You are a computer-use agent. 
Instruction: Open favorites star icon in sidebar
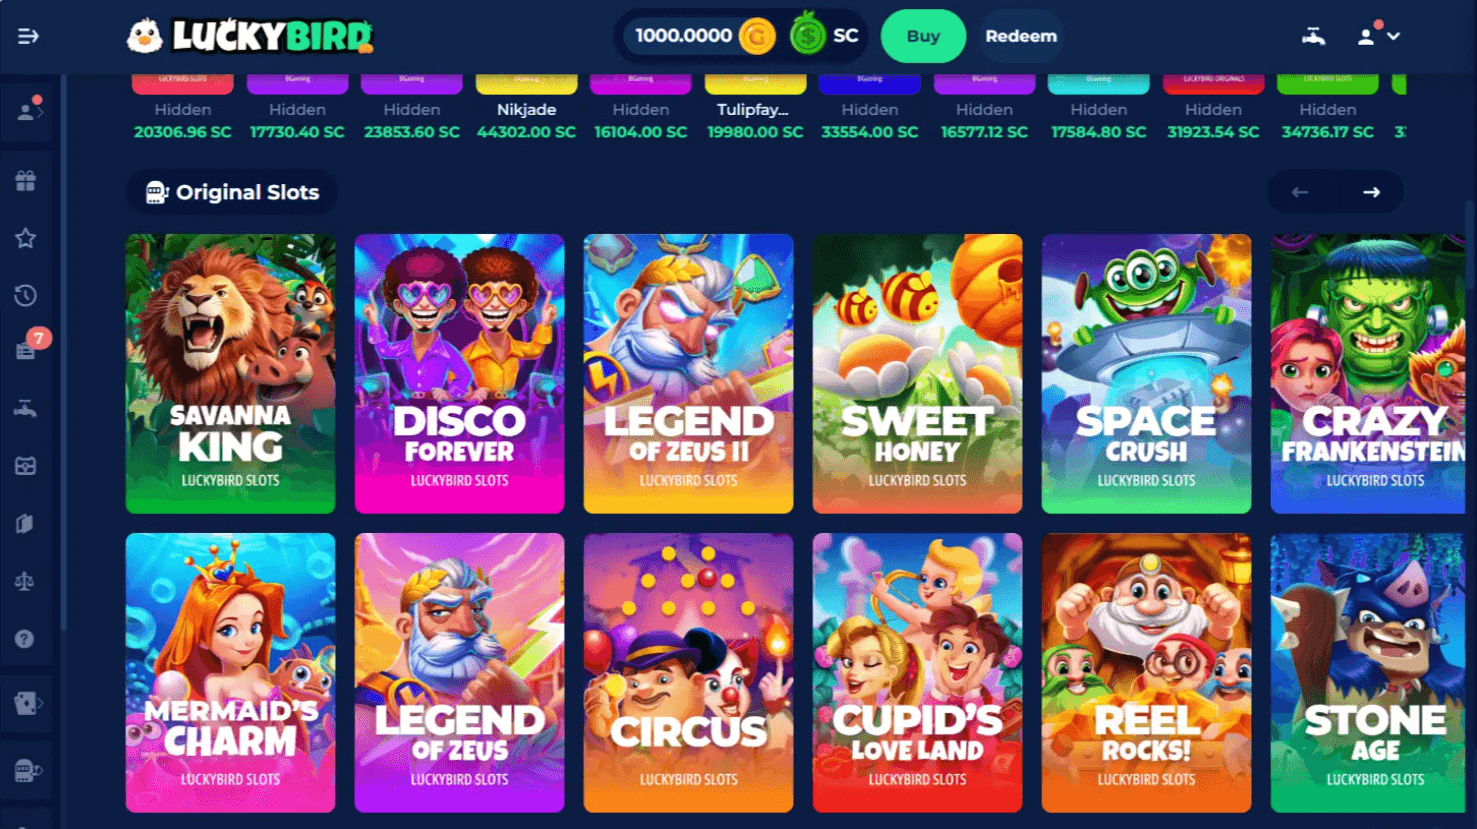pyautogui.click(x=26, y=238)
